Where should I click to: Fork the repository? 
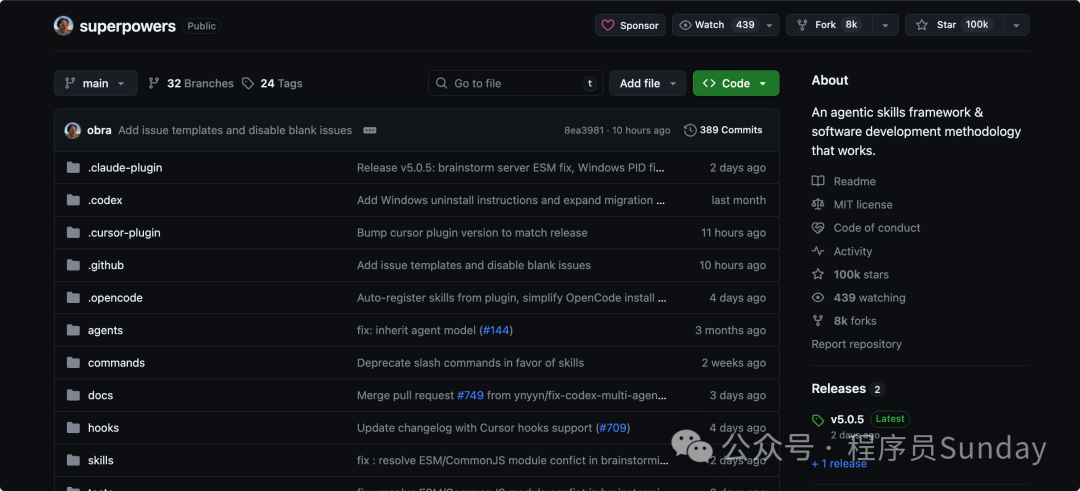point(827,25)
